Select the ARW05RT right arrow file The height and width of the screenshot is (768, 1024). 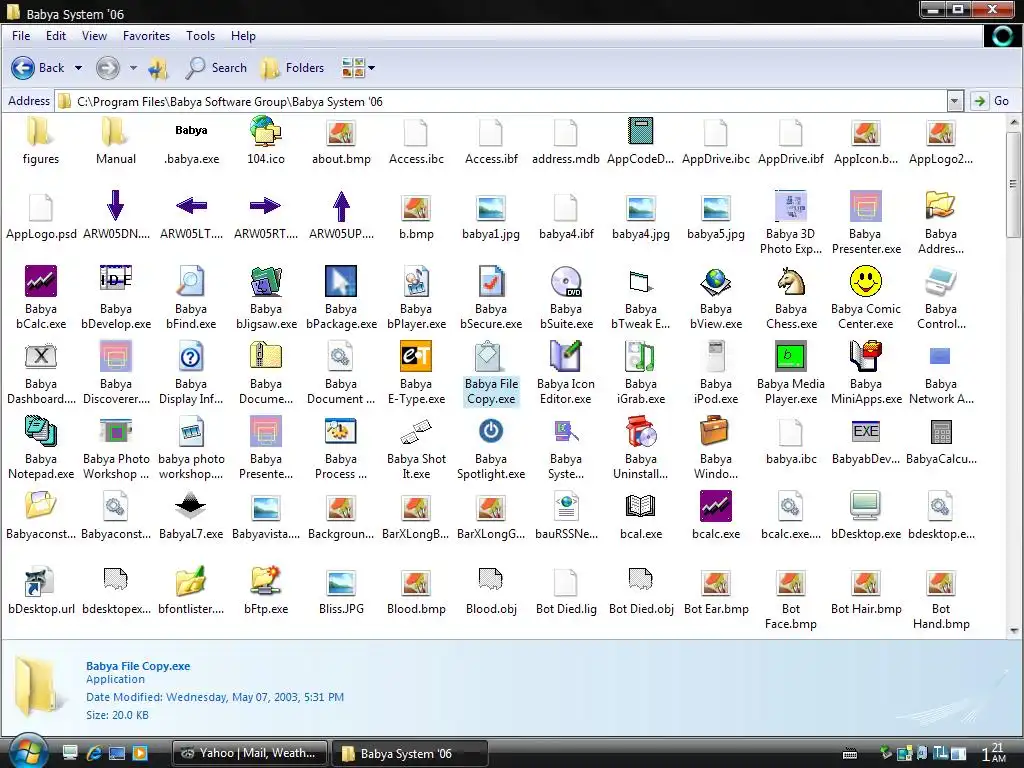pos(265,206)
